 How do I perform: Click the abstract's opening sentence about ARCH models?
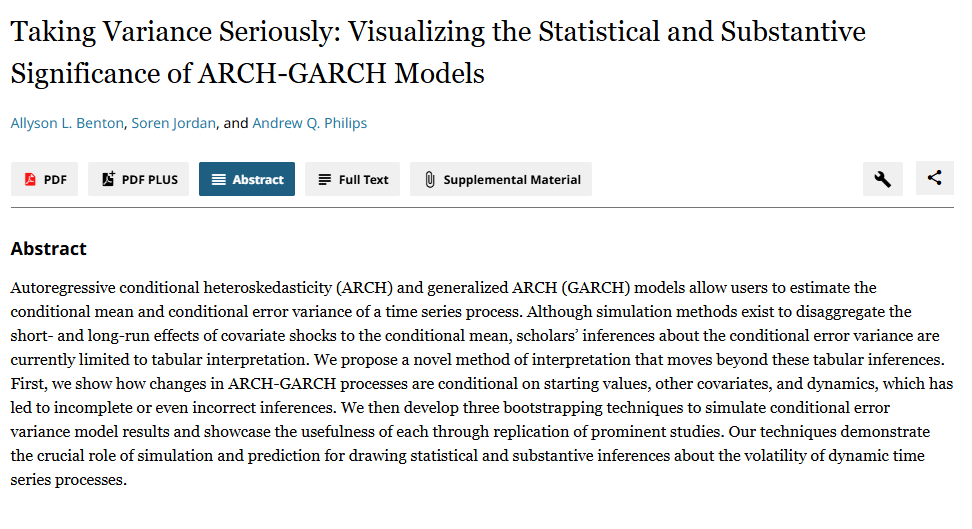[x=300, y=288]
